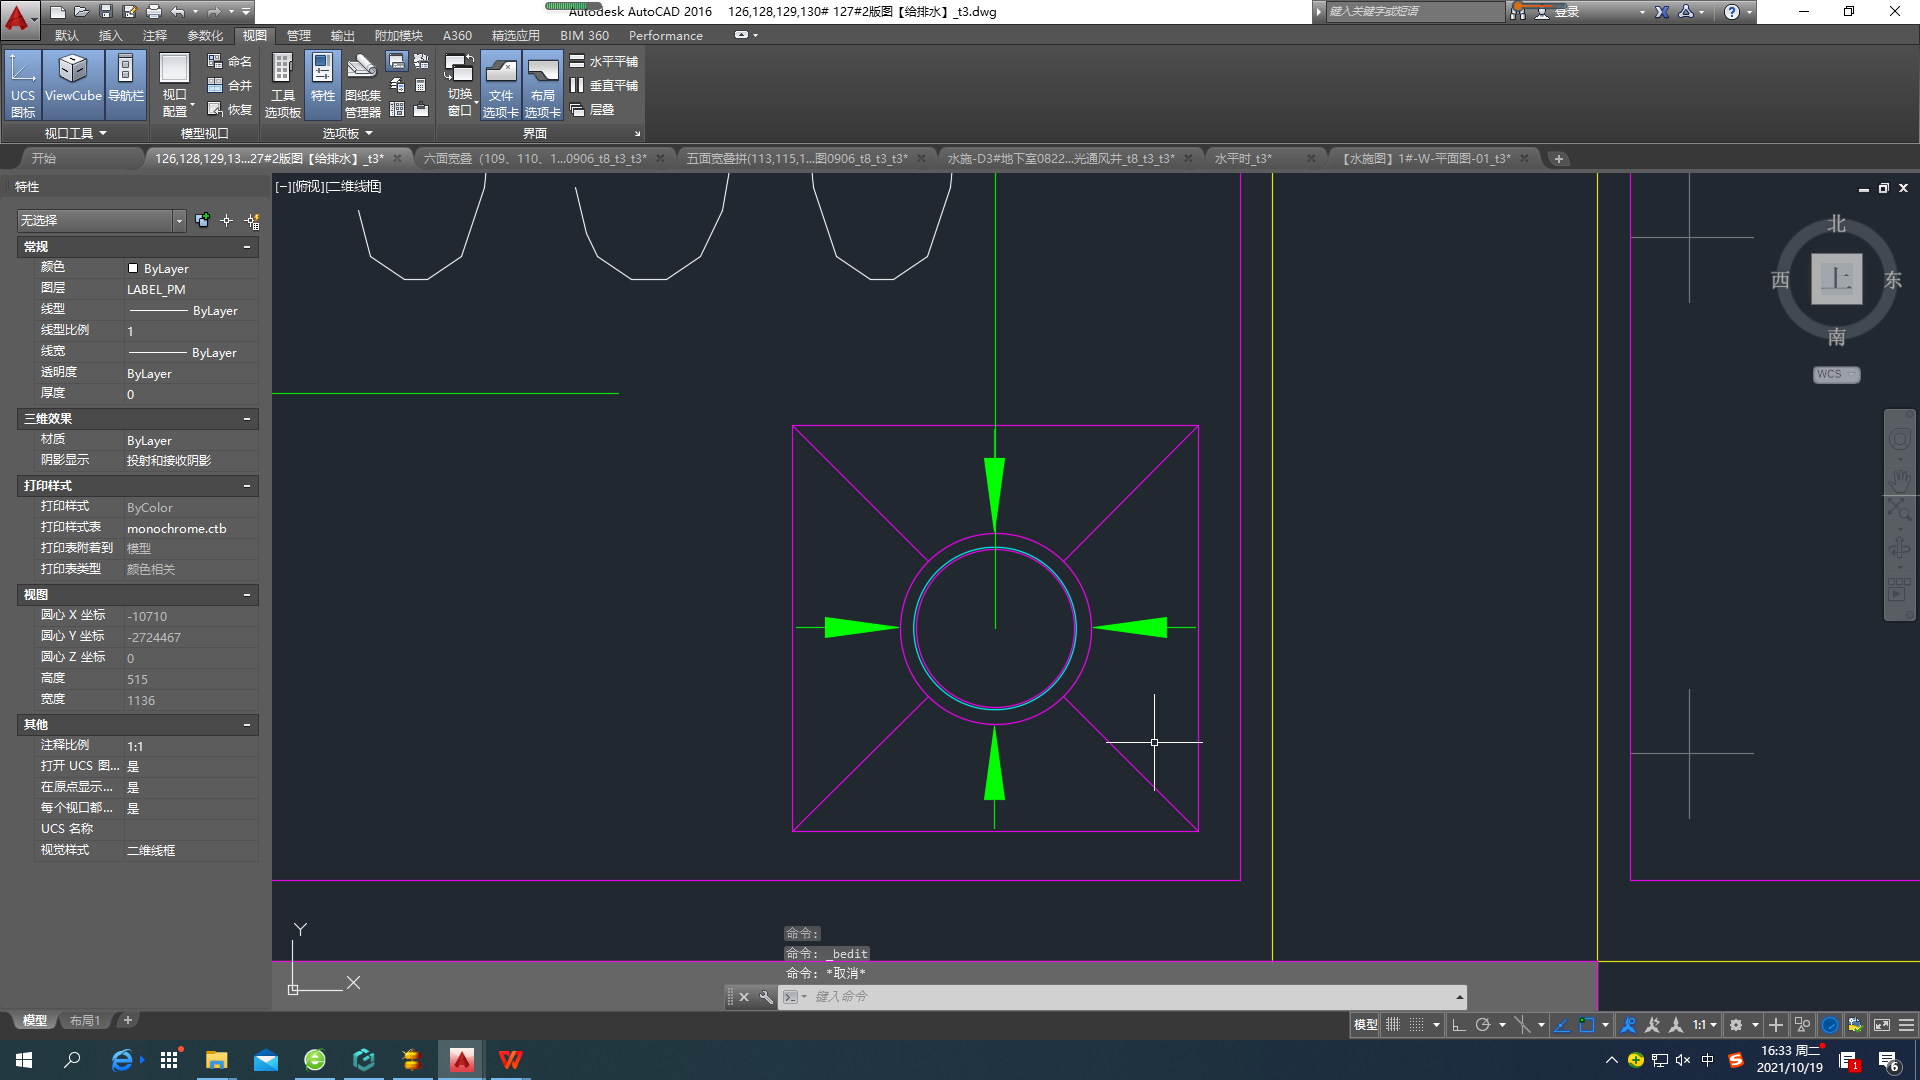The height and width of the screenshot is (1080, 1920).
Task: Toggle 文件选项卡 file tabs button
Action: (501, 86)
